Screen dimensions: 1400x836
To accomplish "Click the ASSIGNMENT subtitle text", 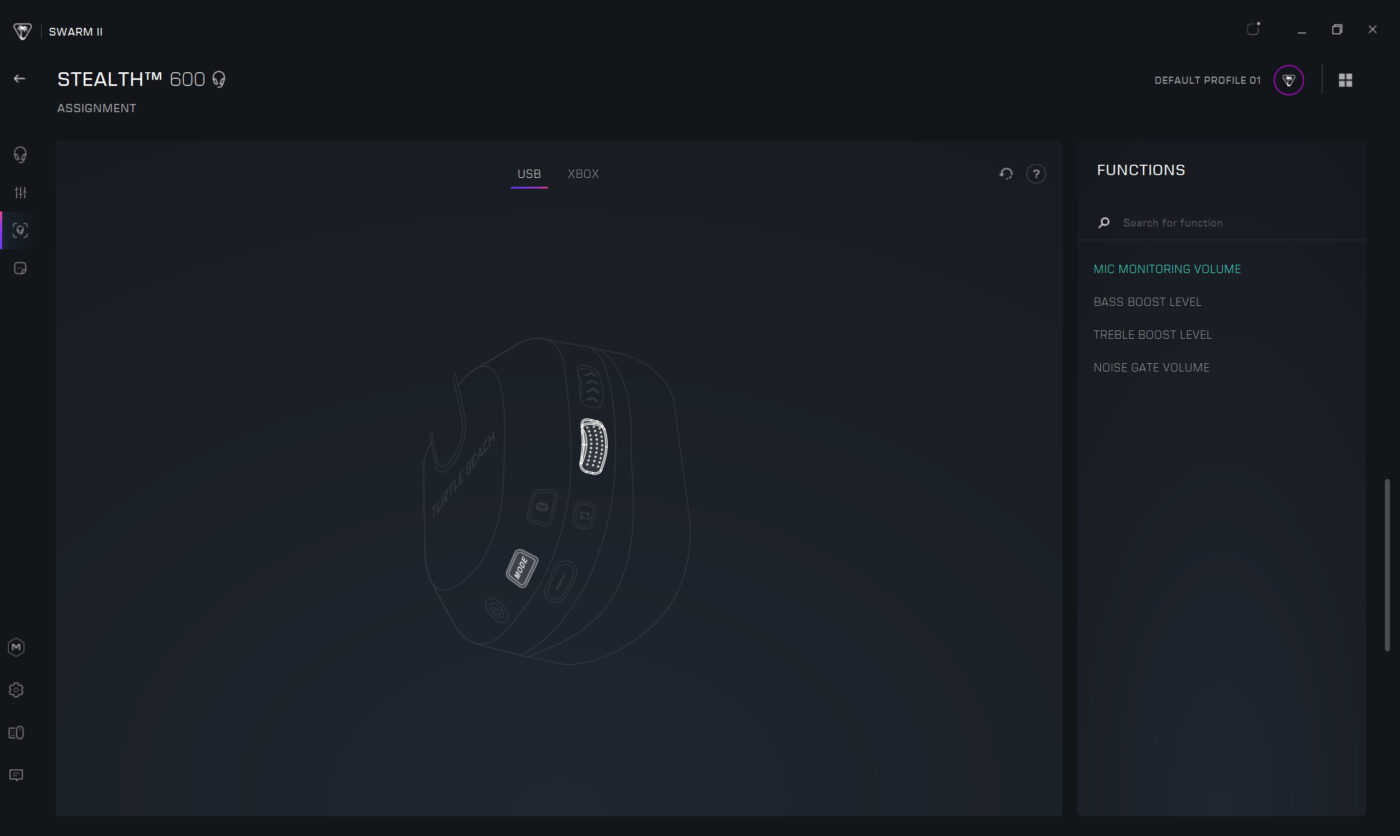I will click(97, 108).
